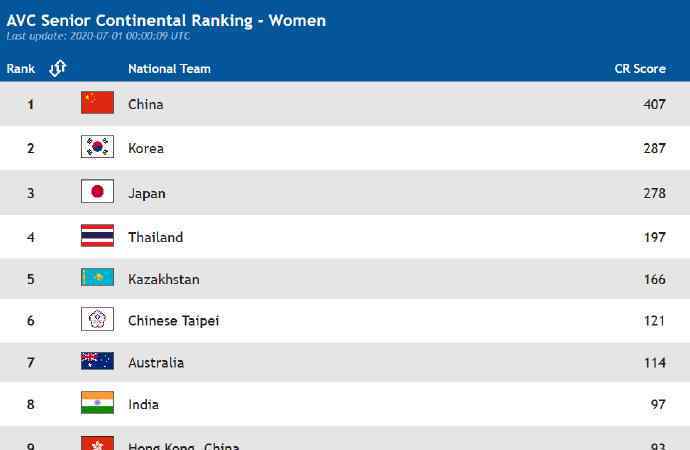Click the National Team column header
This screenshot has height=450, width=690.
169,69
